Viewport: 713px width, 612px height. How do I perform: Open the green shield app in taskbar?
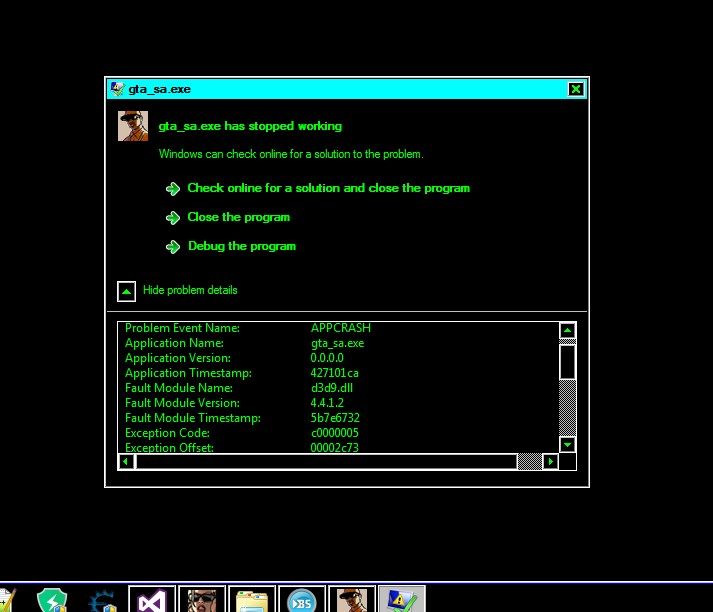pyautogui.click(x=52, y=600)
